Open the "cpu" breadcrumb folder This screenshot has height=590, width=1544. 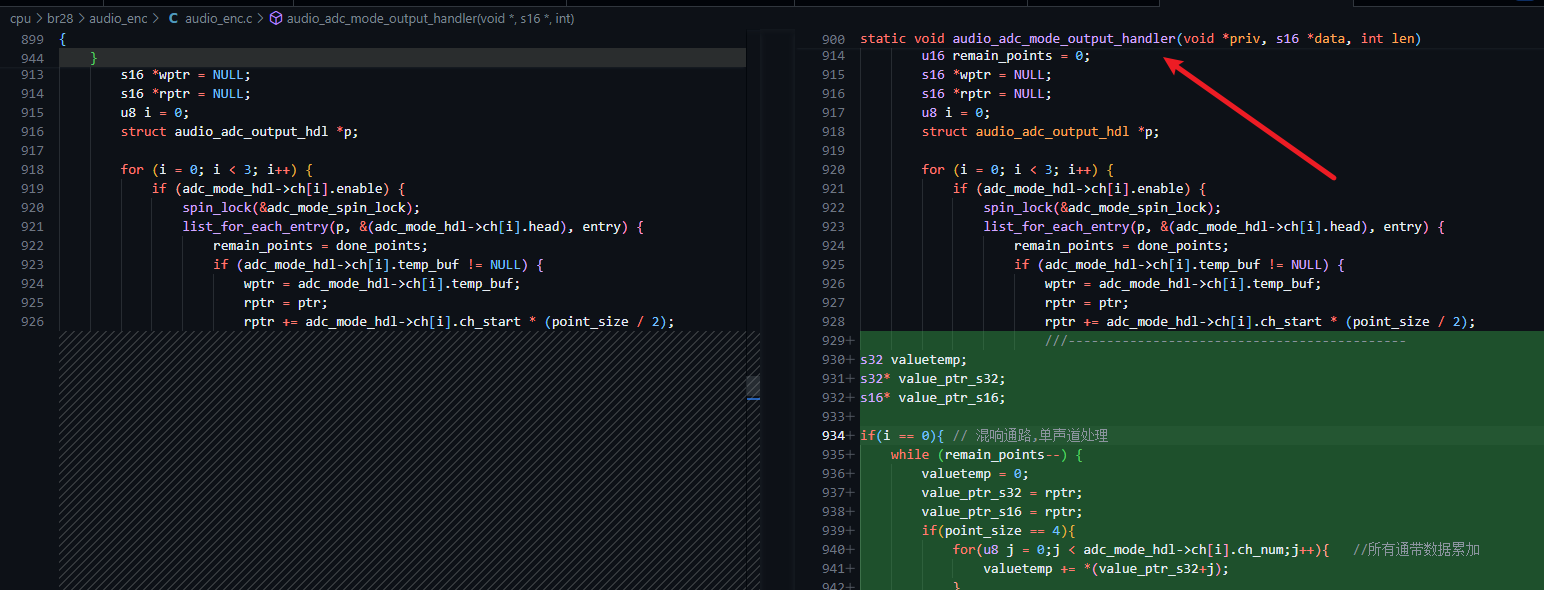tap(20, 19)
